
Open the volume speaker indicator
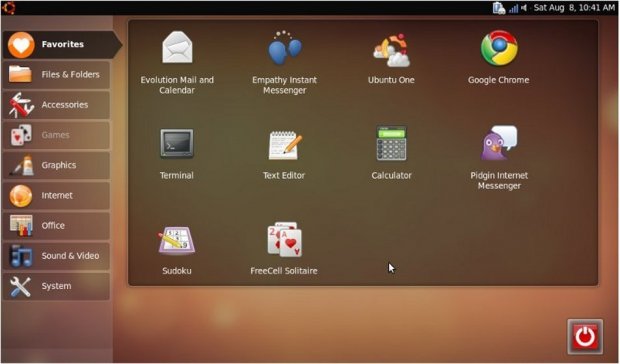coord(524,8)
